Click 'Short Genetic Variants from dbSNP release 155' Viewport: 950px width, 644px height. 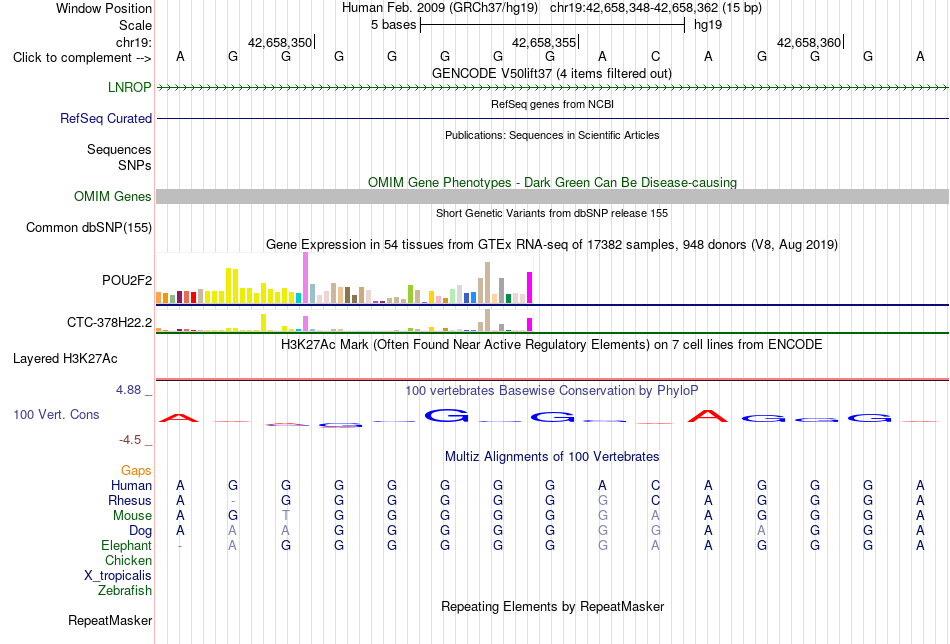coord(552,213)
